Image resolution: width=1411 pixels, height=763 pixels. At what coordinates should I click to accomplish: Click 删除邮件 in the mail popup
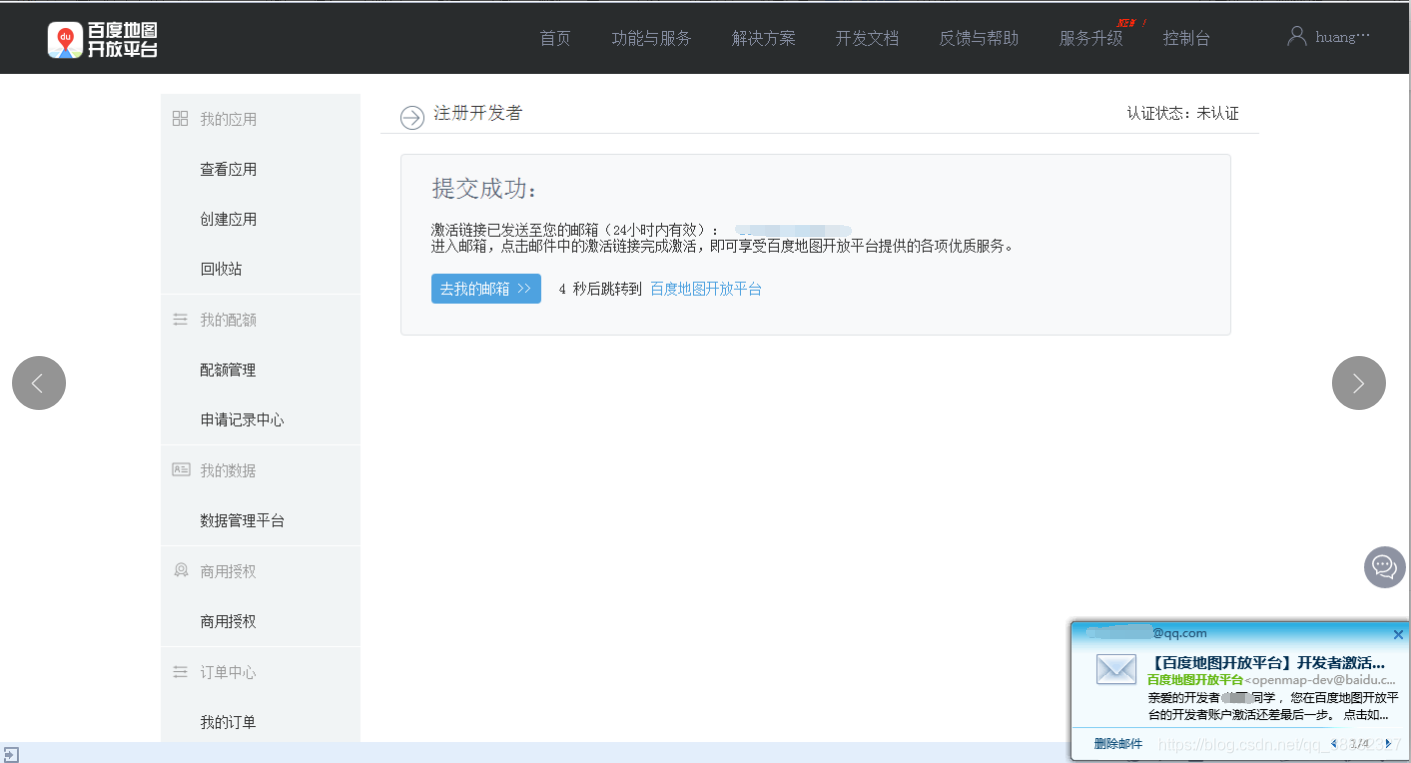1118,744
